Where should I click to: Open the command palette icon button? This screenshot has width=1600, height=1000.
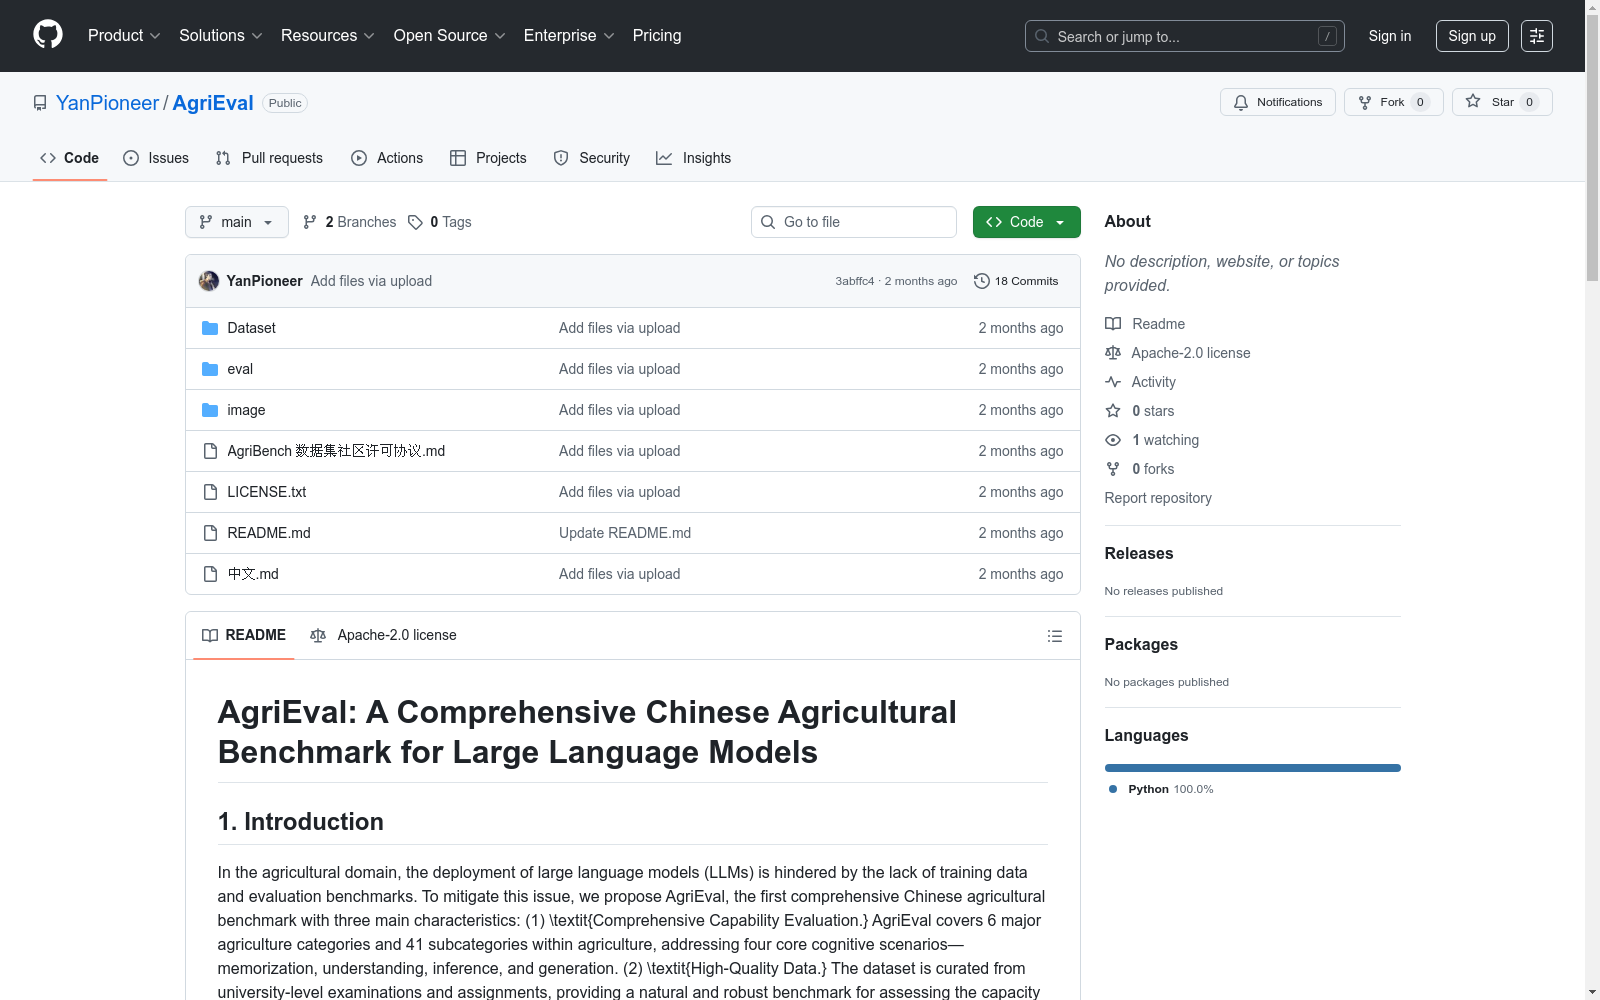tap(1537, 36)
